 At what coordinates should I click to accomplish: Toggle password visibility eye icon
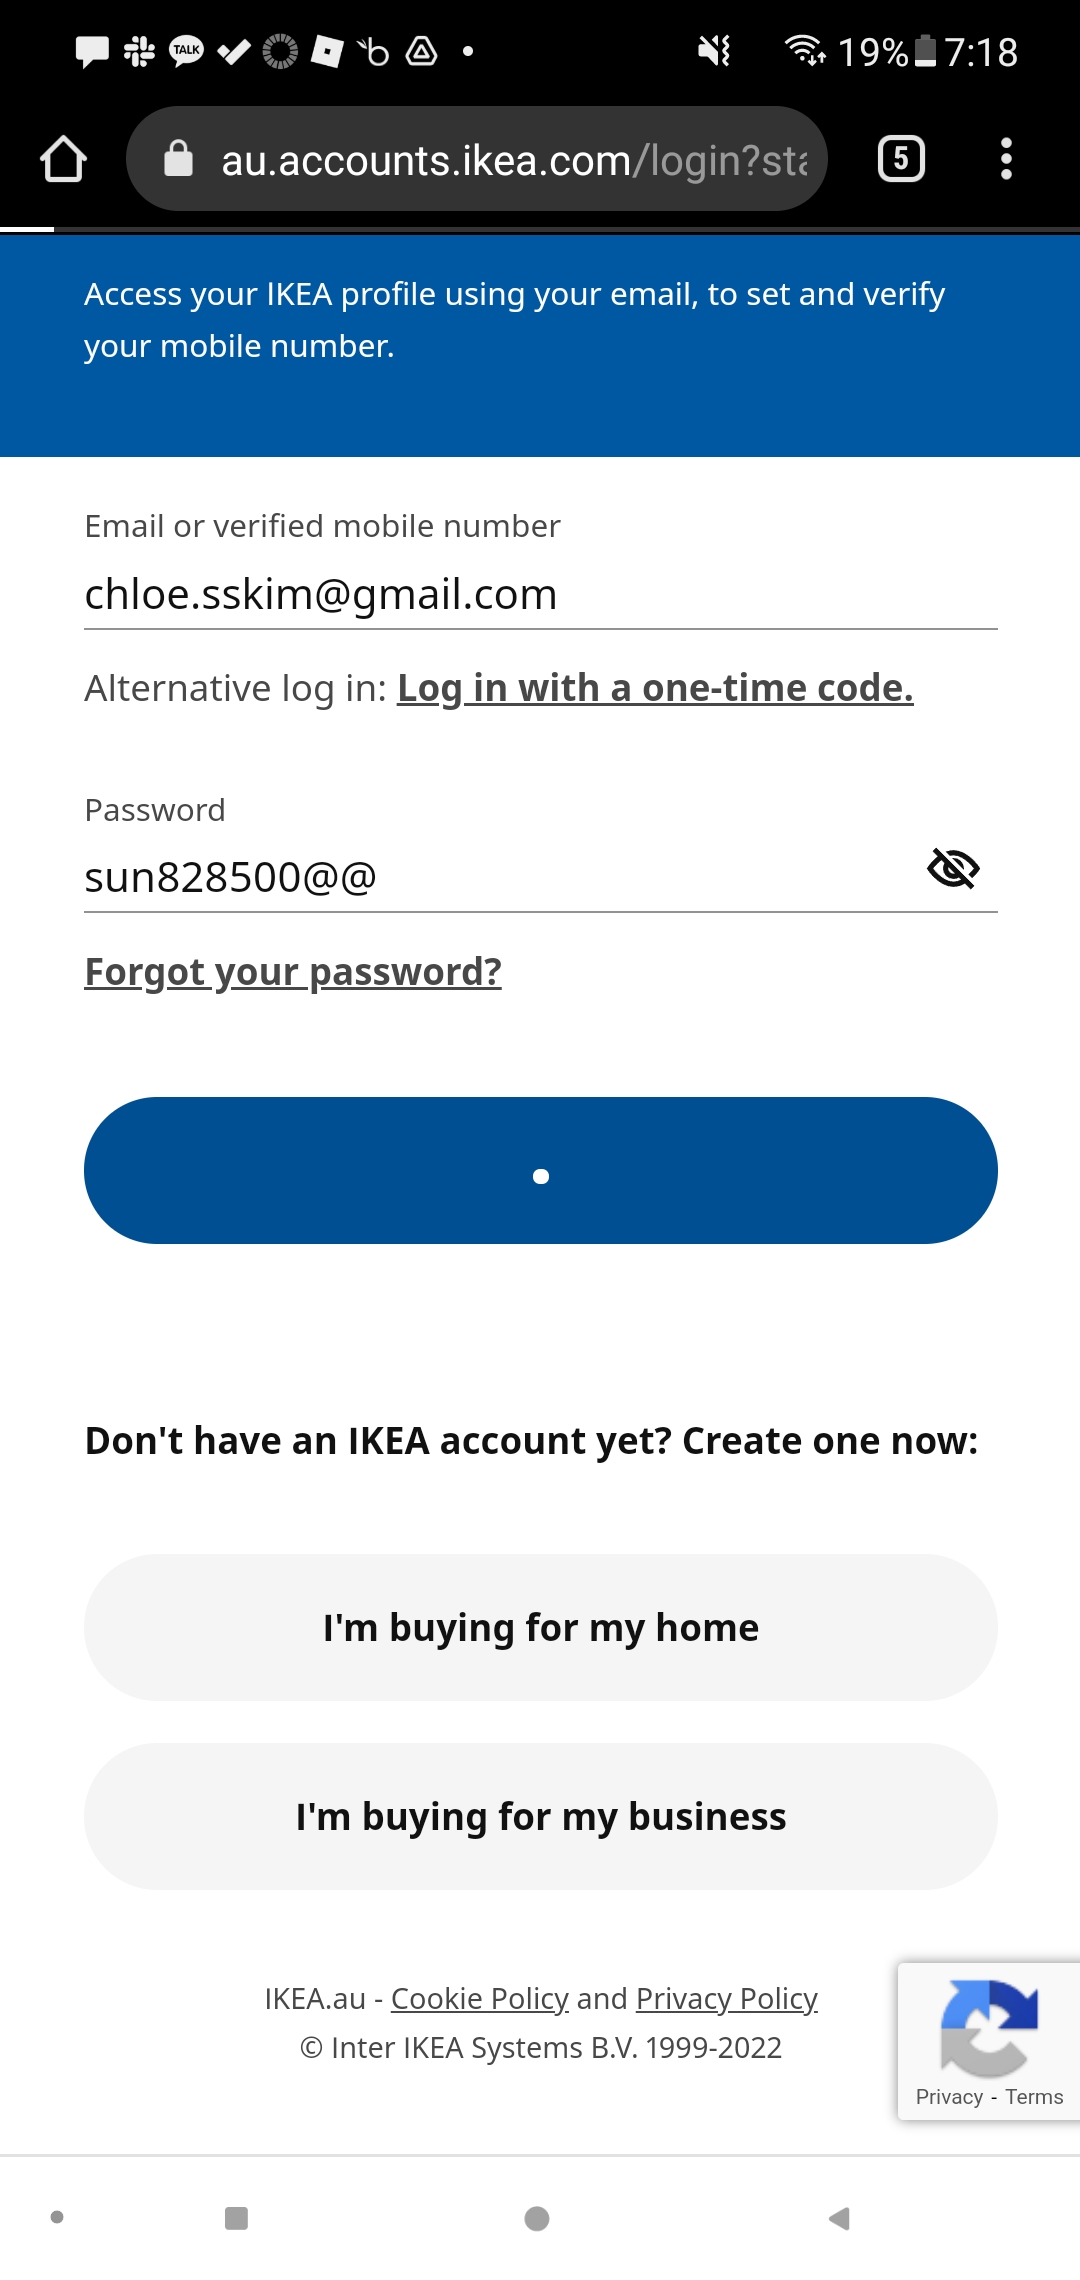(x=953, y=868)
